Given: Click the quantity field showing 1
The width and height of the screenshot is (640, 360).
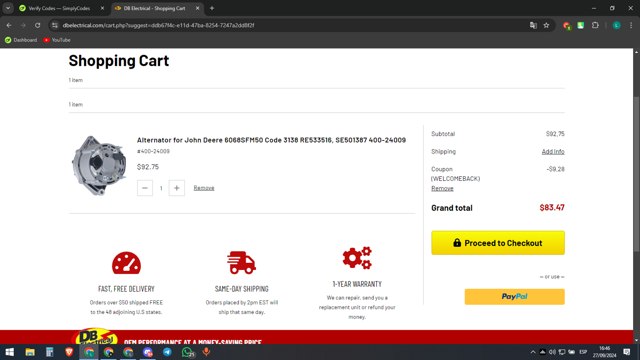Looking at the screenshot, I should [x=161, y=188].
